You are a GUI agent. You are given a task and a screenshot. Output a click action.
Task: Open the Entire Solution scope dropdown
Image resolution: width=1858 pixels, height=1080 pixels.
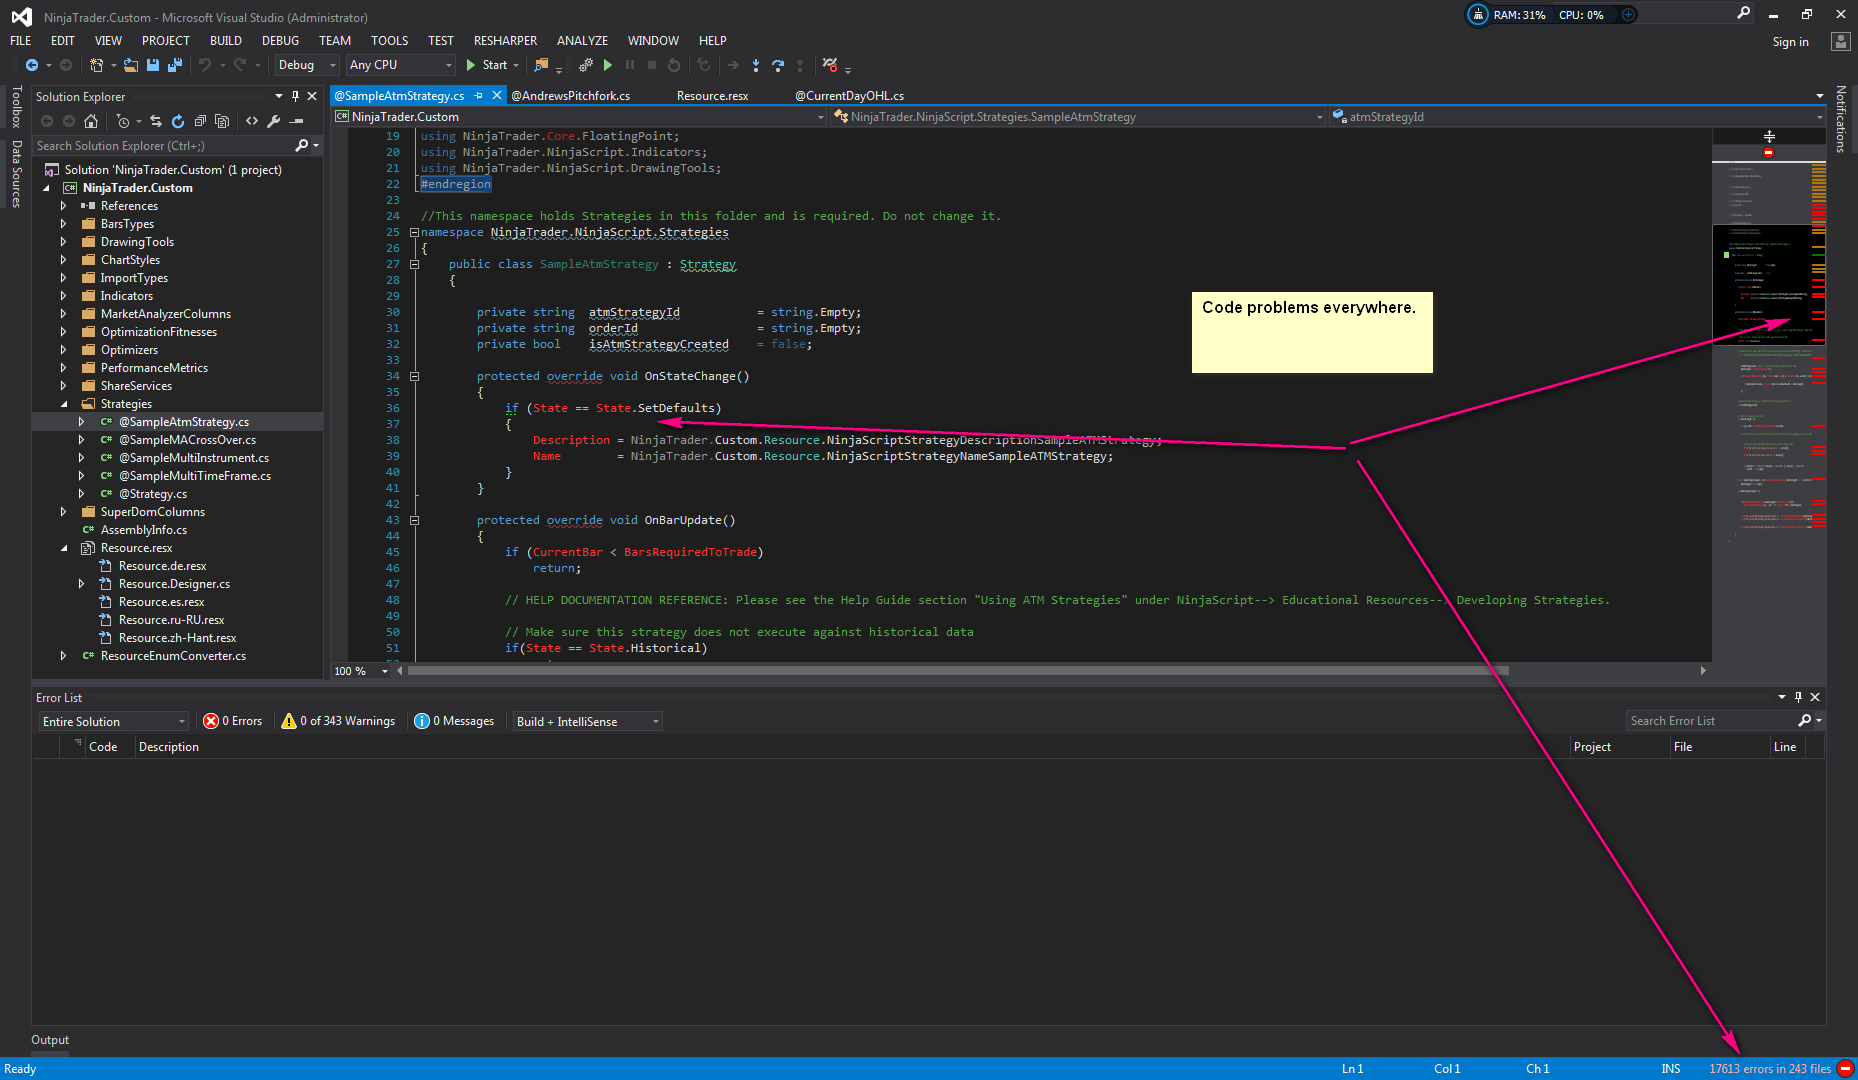114,721
